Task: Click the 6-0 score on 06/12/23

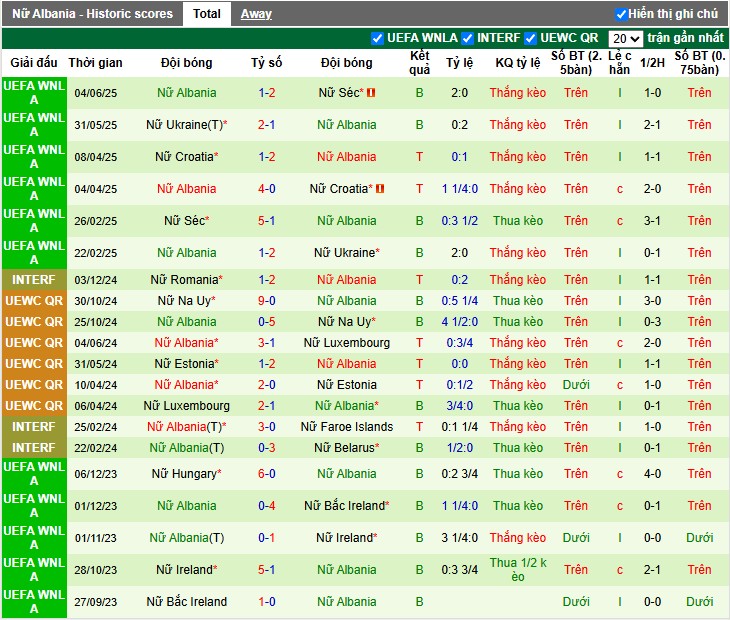Action: click(266, 474)
